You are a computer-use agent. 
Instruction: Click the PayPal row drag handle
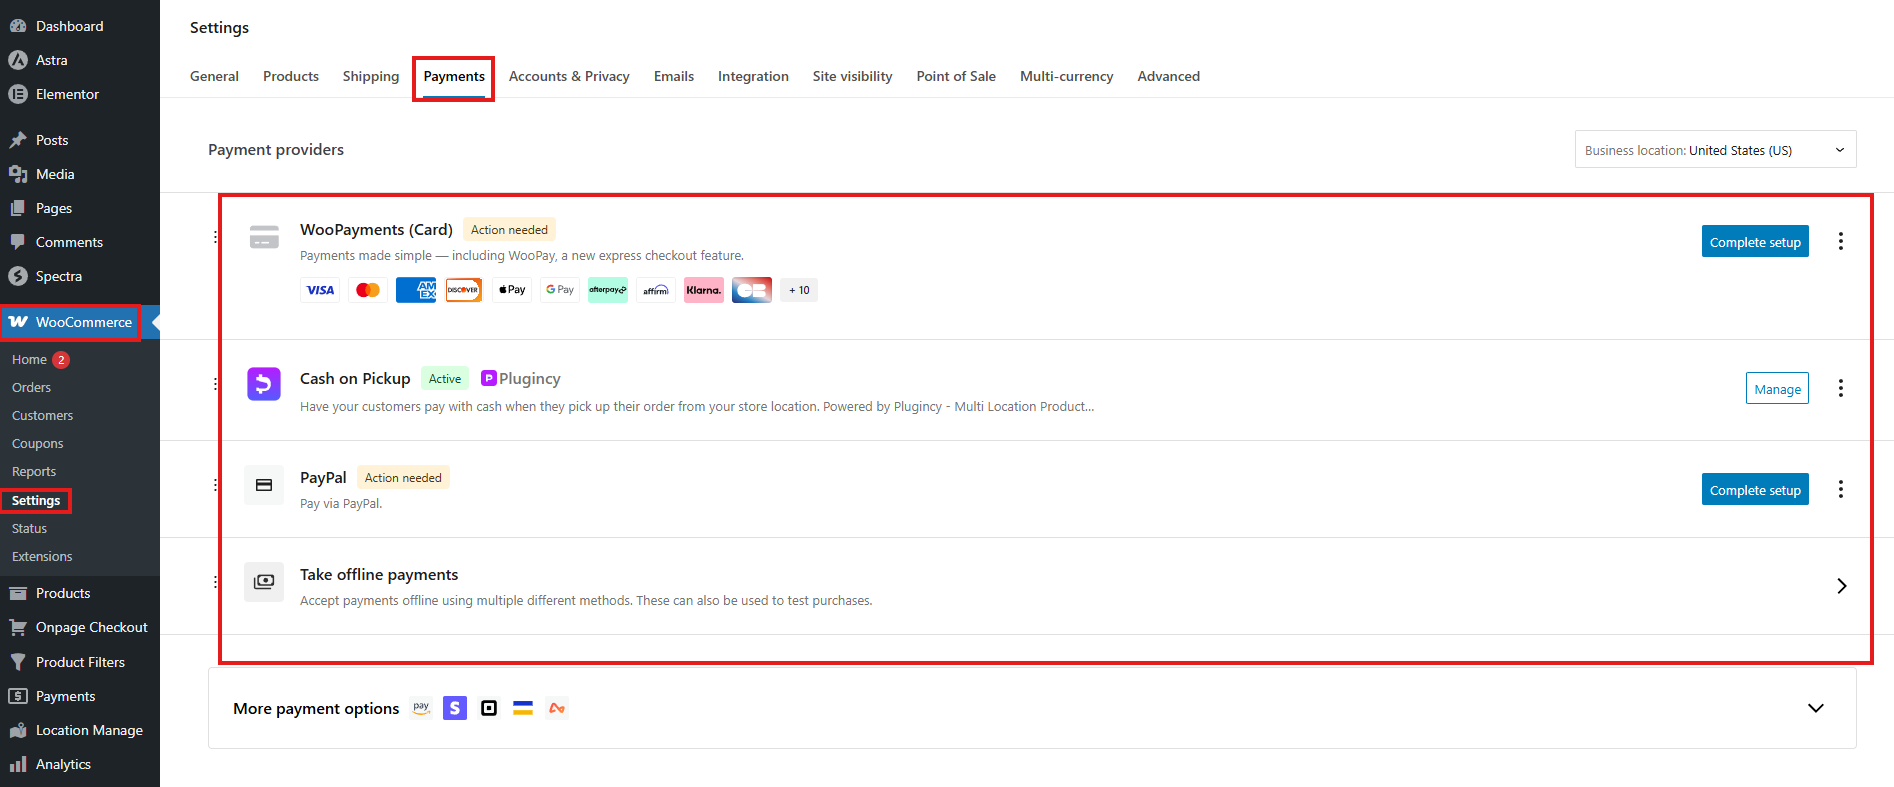215,485
